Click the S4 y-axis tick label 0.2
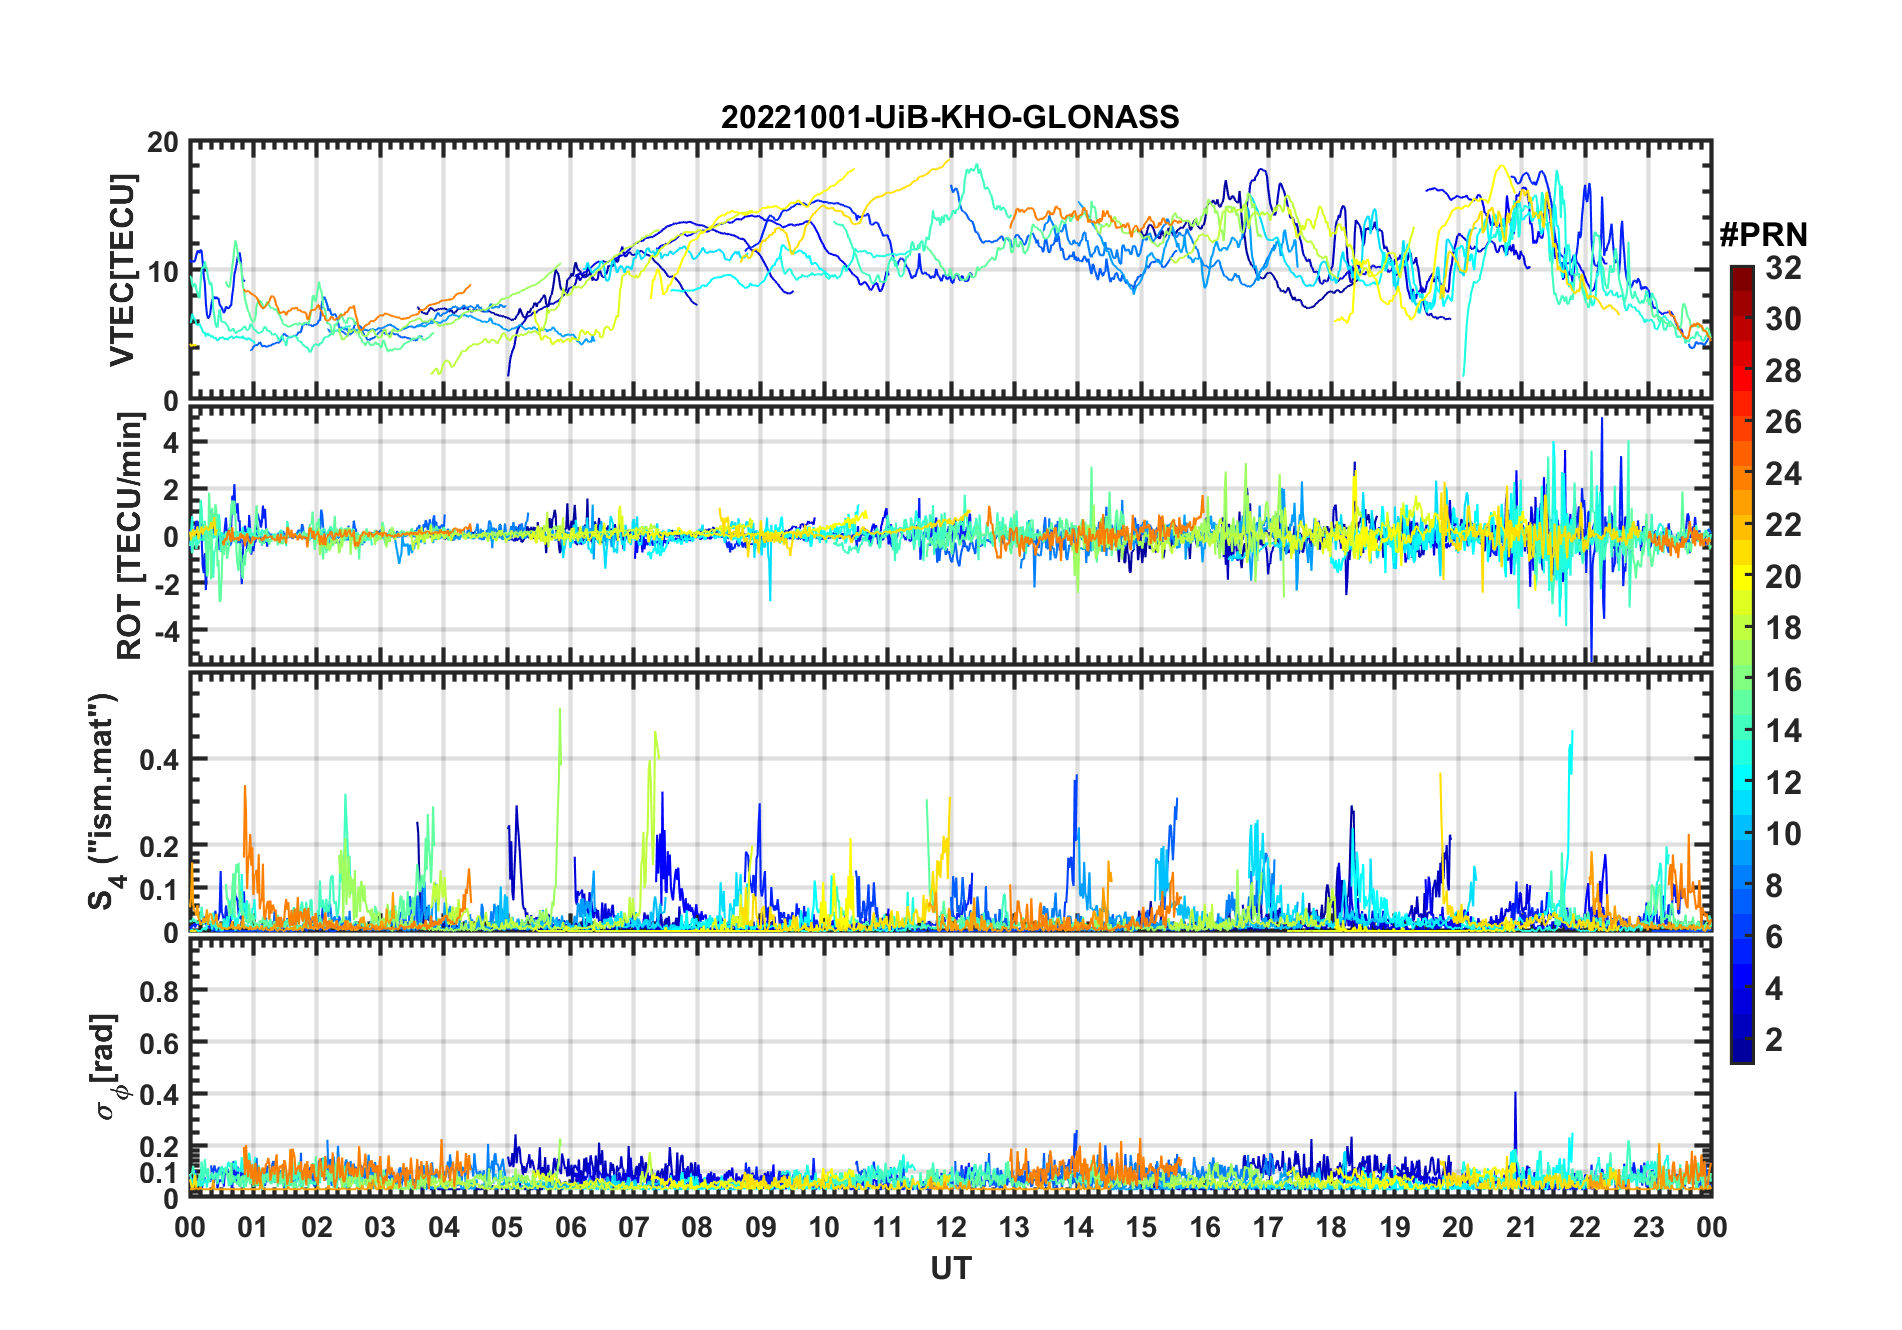 (x=159, y=847)
